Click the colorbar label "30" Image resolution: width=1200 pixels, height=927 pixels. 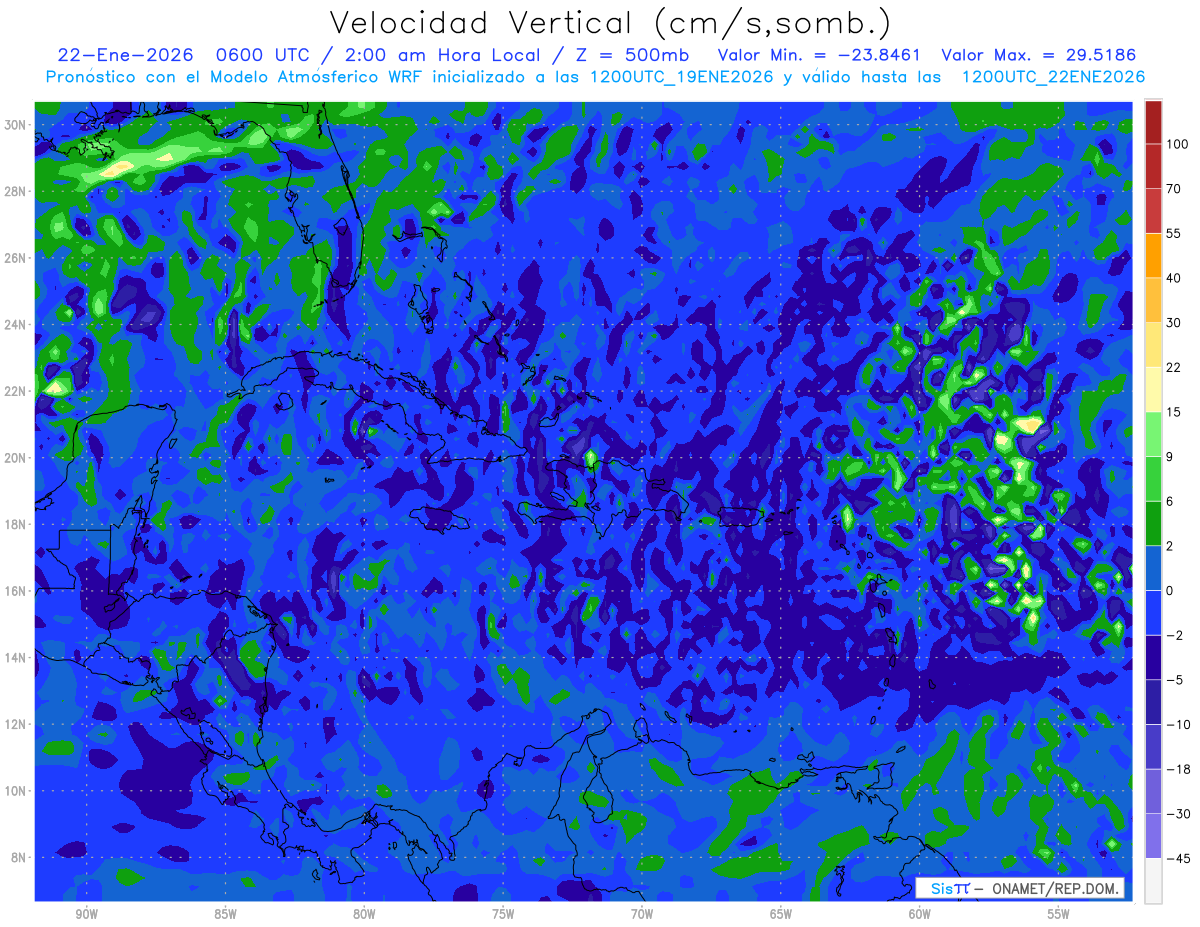click(x=1174, y=322)
